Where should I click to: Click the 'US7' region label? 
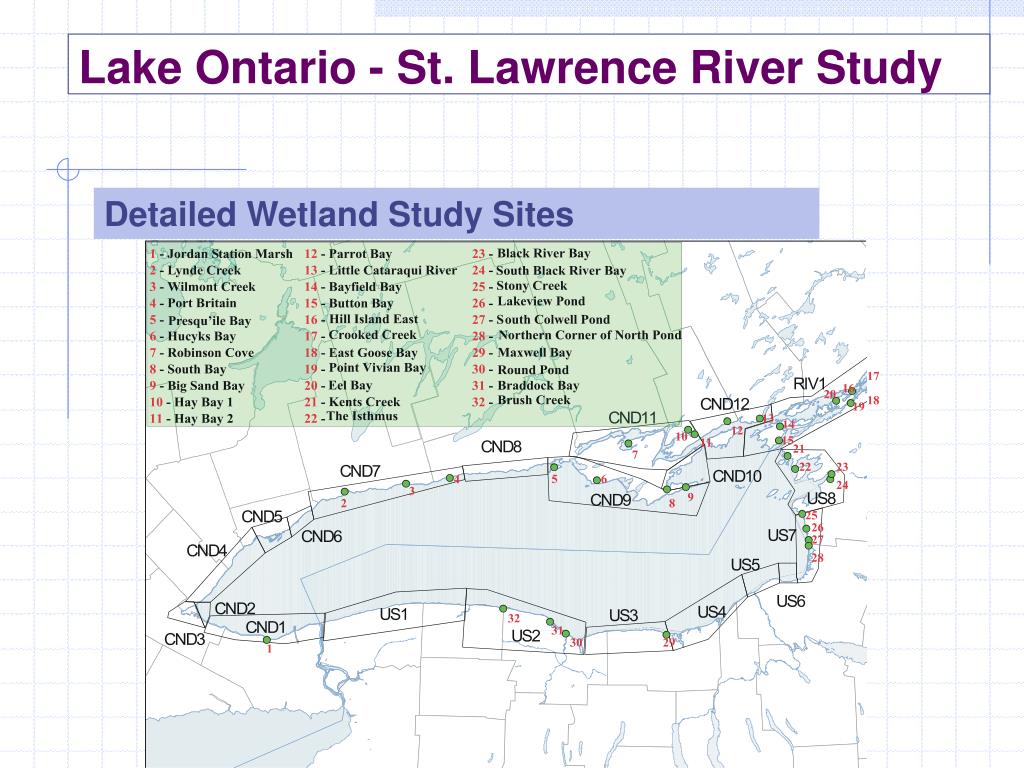pyautogui.click(x=782, y=536)
